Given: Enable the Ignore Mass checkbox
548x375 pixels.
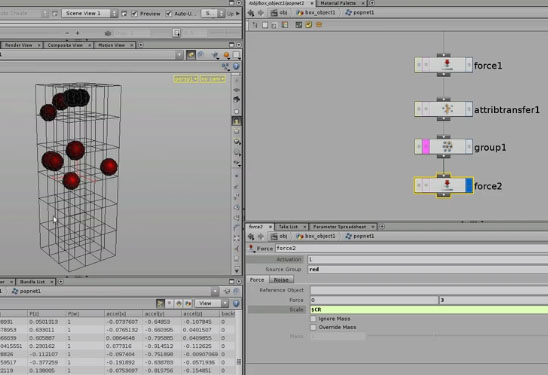Looking at the screenshot, I should 313,319.
